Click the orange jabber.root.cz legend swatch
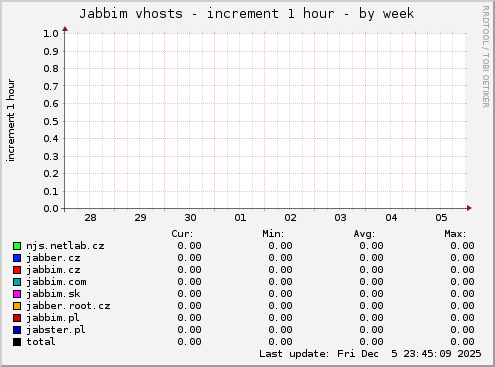495x367 pixels. (17, 306)
